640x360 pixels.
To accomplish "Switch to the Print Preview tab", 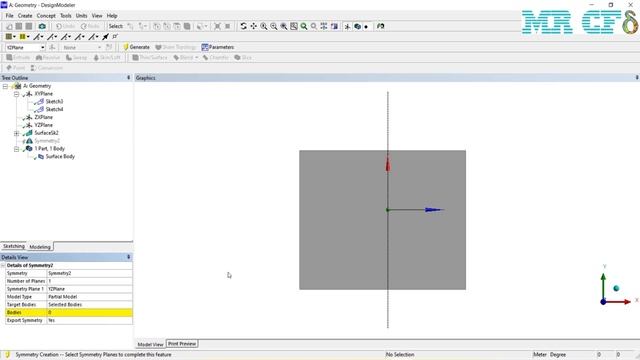I will click(x=182, y=344).
